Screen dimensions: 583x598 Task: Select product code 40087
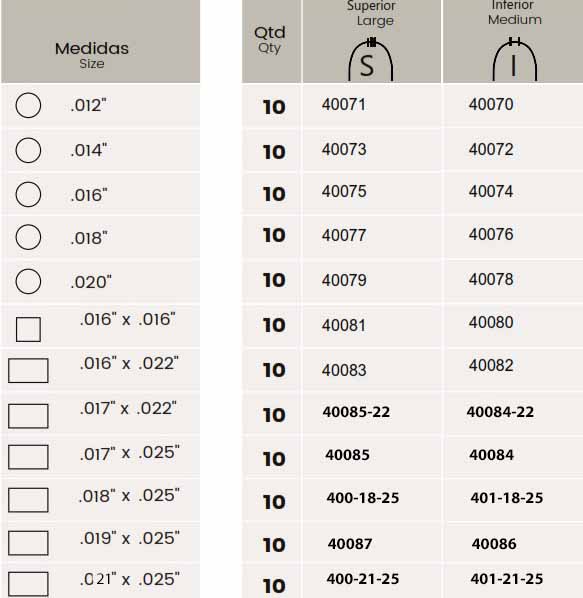click(x=350, y=544)
